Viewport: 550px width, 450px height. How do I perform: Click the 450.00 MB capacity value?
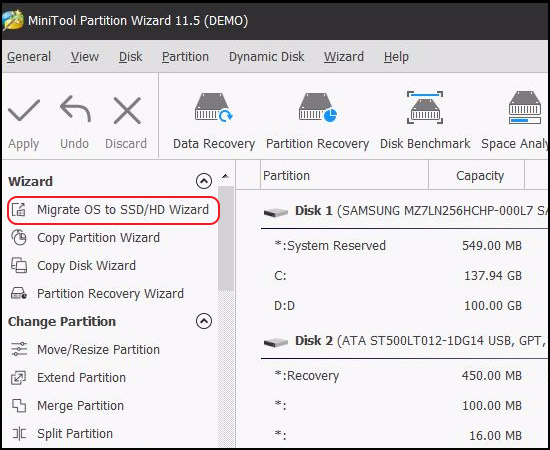click(492, 376)
